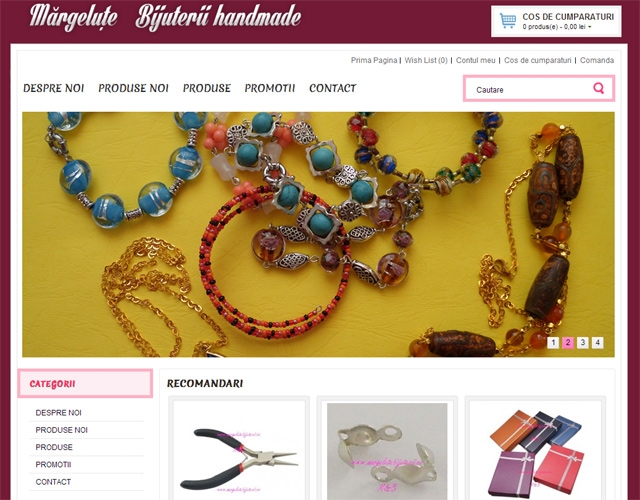The height and width of the screenshot is (500, 640).
Task: Select banner slide number 3
Action: [583, 342]
